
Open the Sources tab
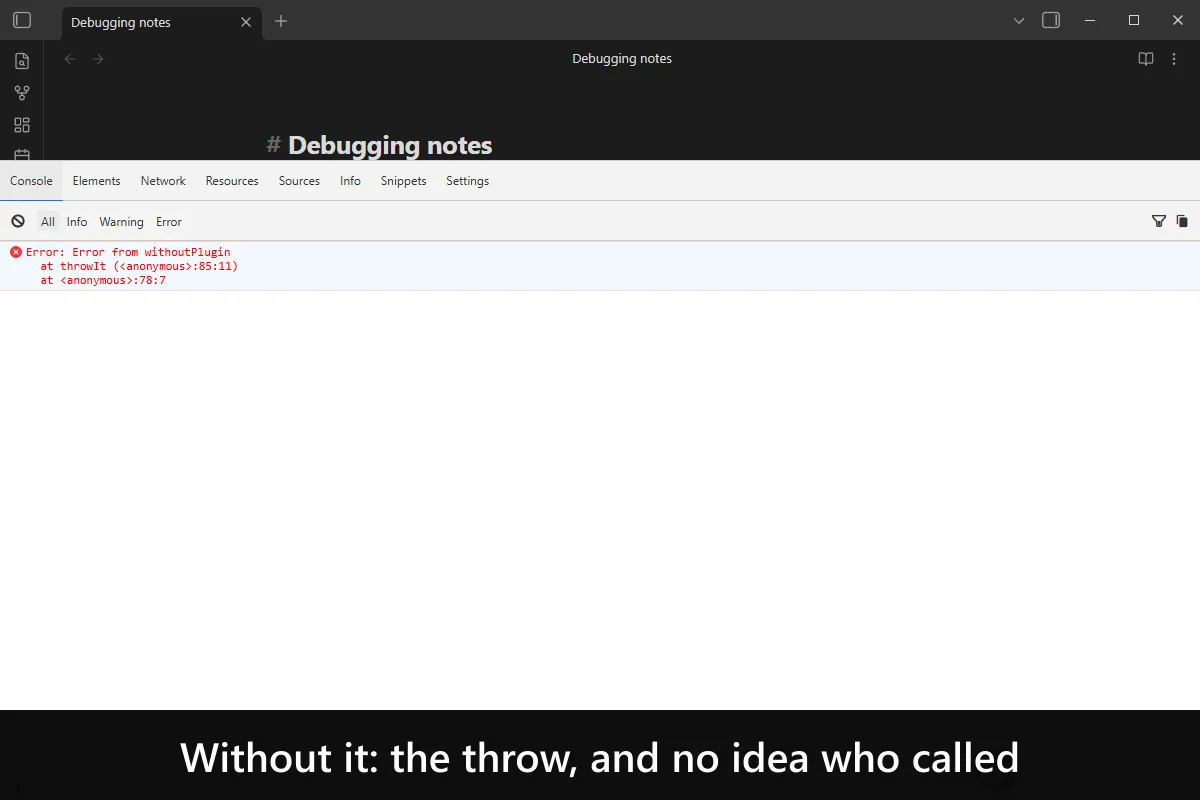tap(299, 181)
